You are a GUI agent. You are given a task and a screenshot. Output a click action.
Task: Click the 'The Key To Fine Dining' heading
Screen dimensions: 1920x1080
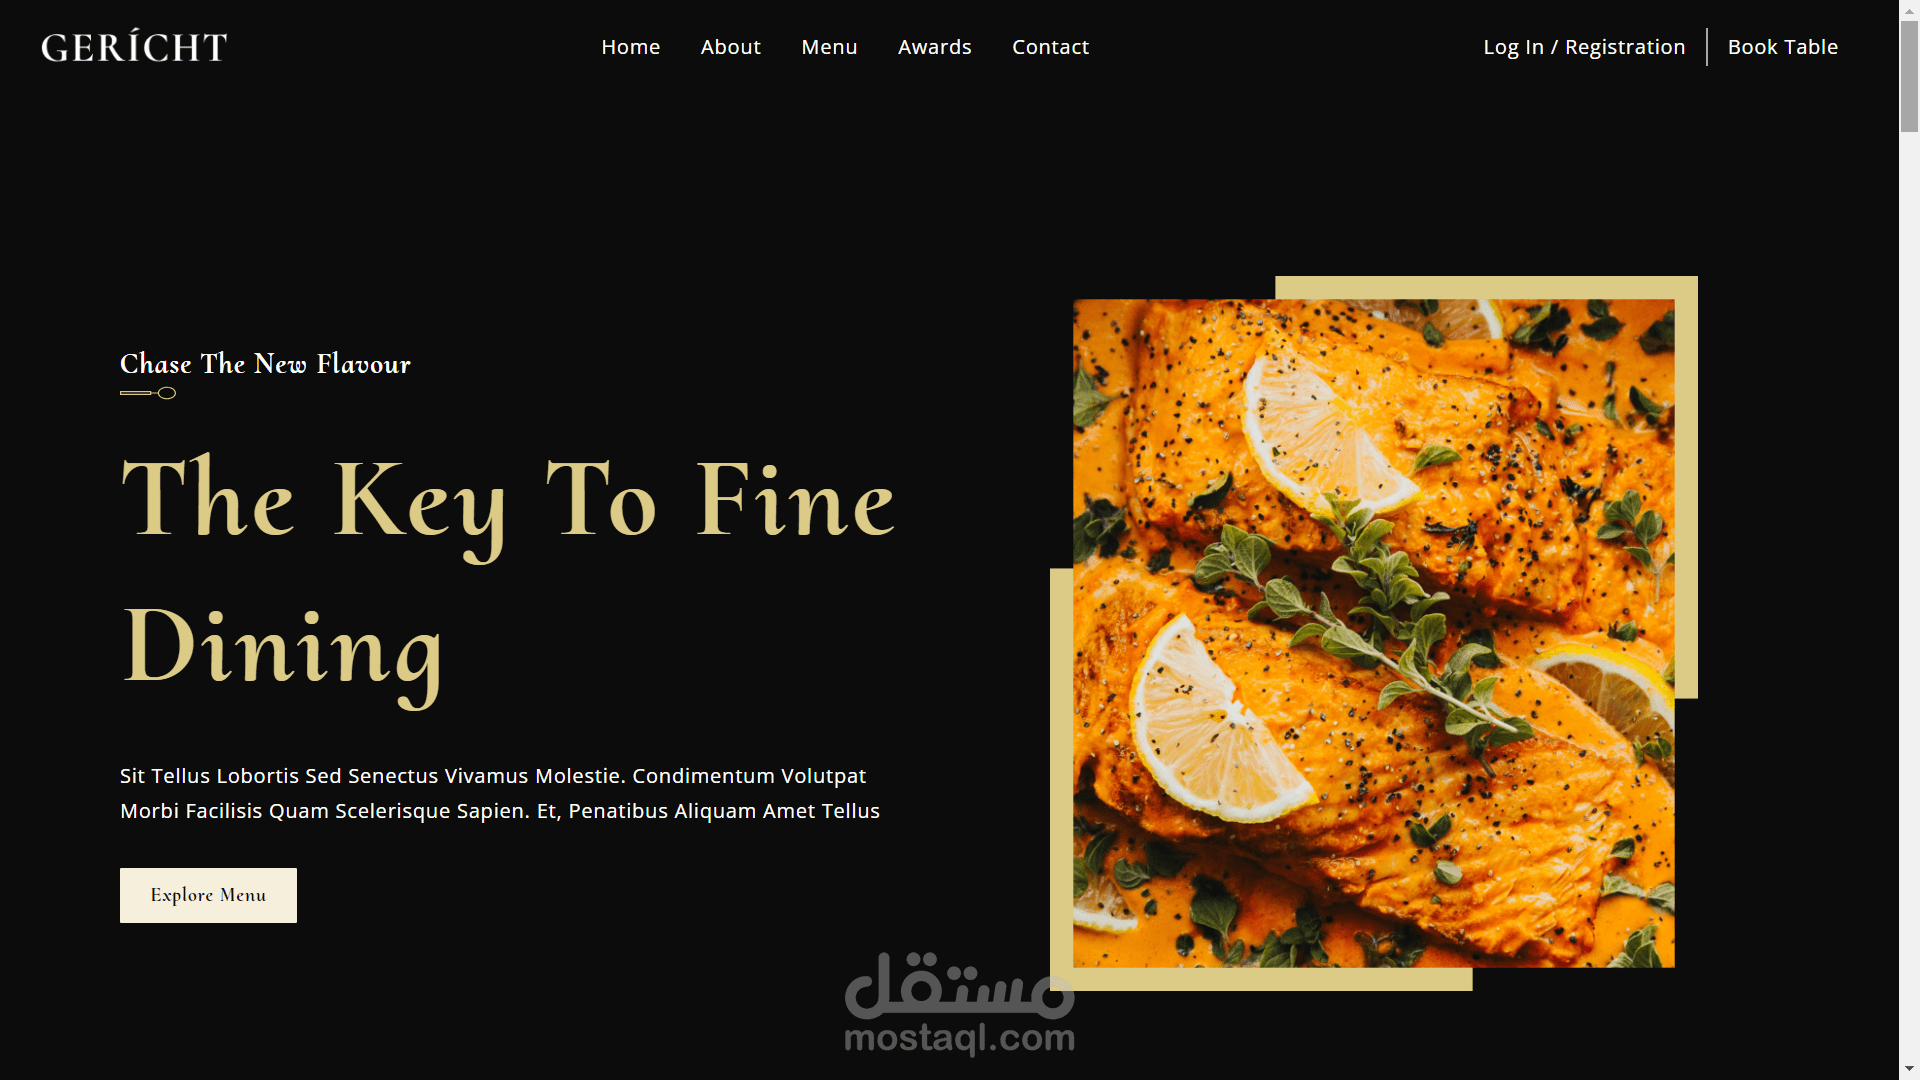tap(508, 575)
